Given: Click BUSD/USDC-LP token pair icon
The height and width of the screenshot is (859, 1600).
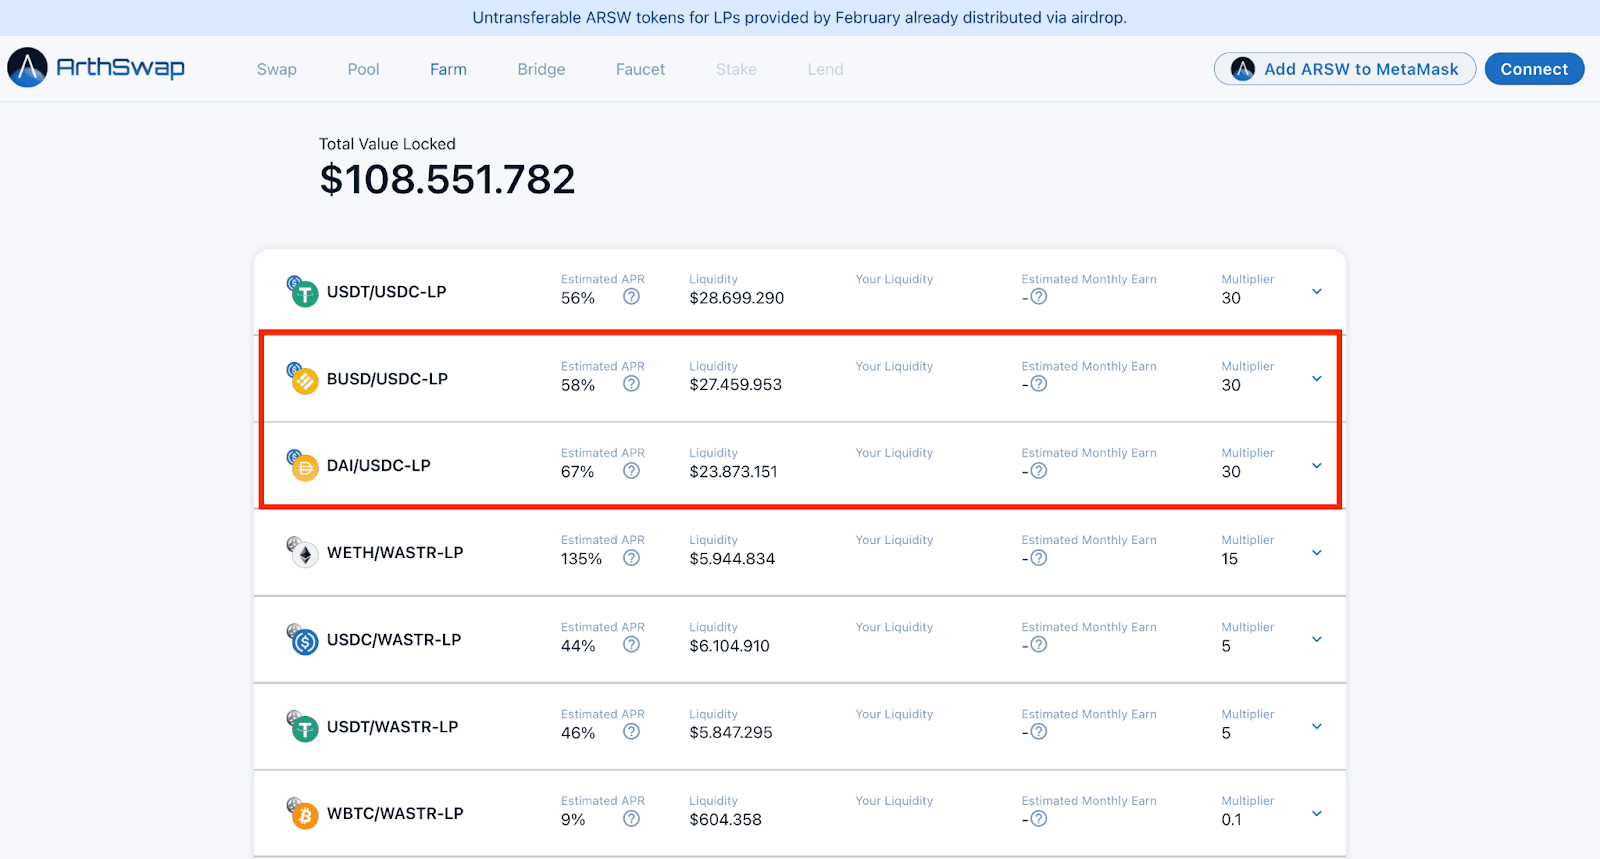Looking at the screenshot, I should tap(302, 379).
